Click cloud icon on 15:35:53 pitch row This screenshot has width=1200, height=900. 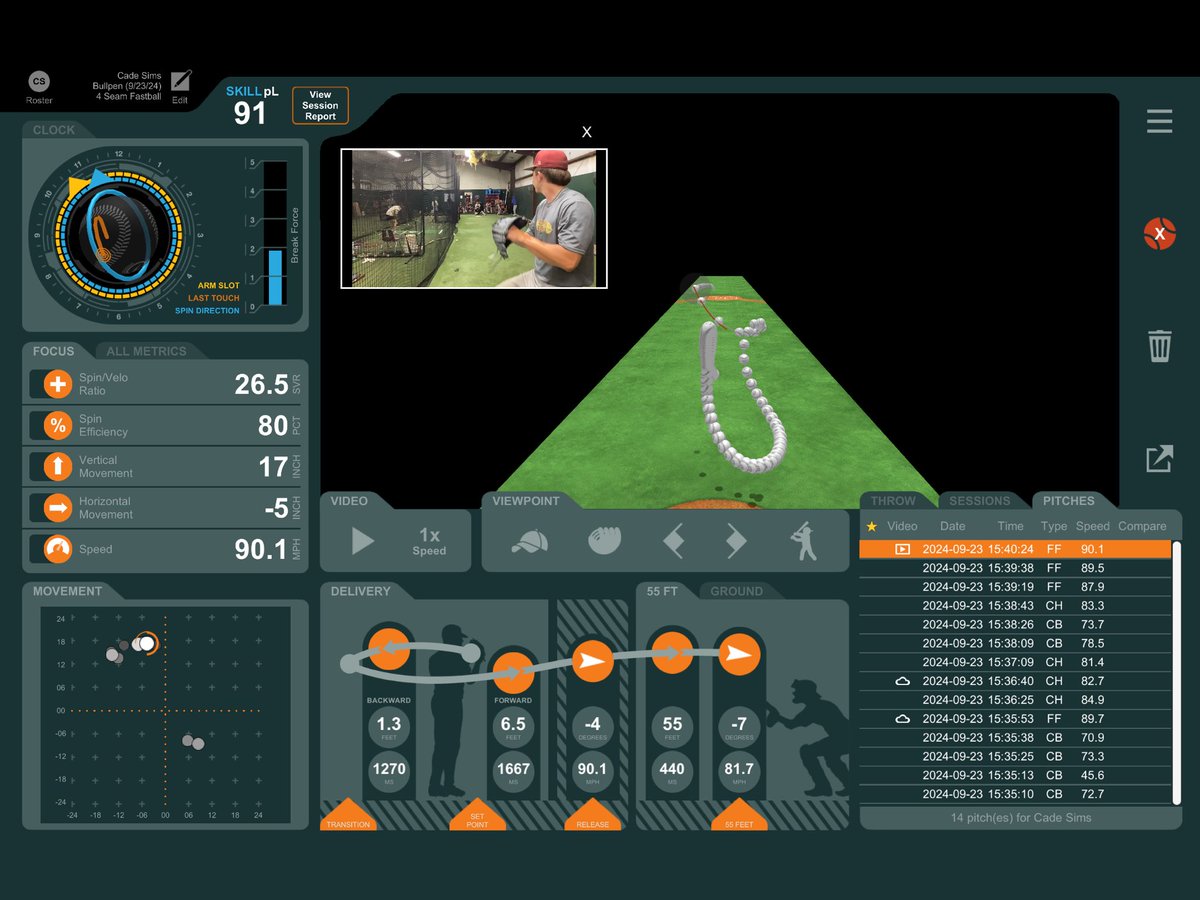coord(902,718)
